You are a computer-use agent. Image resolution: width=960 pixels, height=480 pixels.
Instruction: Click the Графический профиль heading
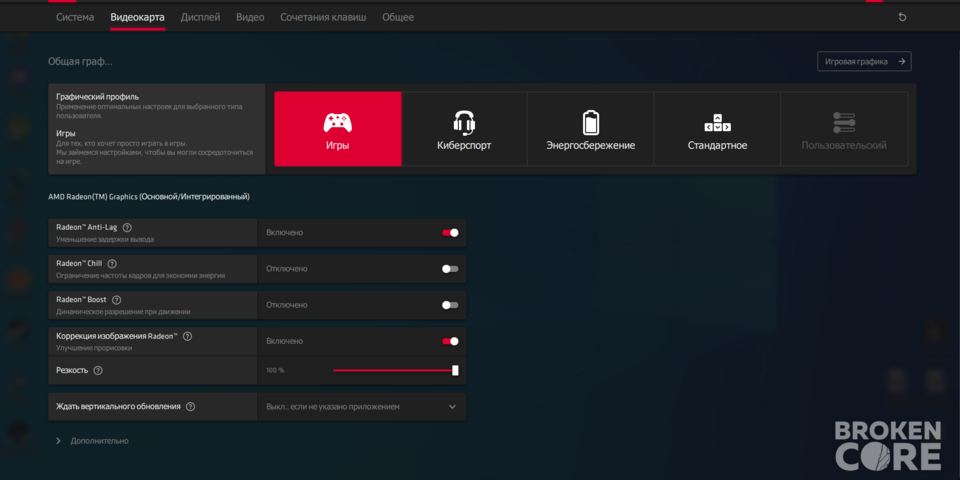click(x=97, y=97)
